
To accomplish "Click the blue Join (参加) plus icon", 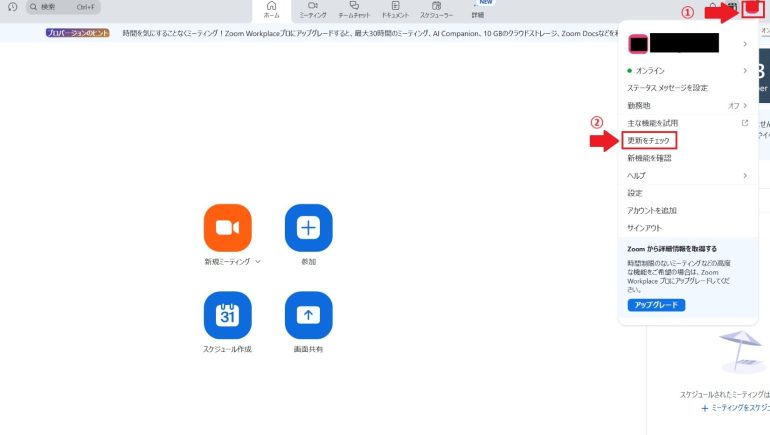I will tap(308, 228).
